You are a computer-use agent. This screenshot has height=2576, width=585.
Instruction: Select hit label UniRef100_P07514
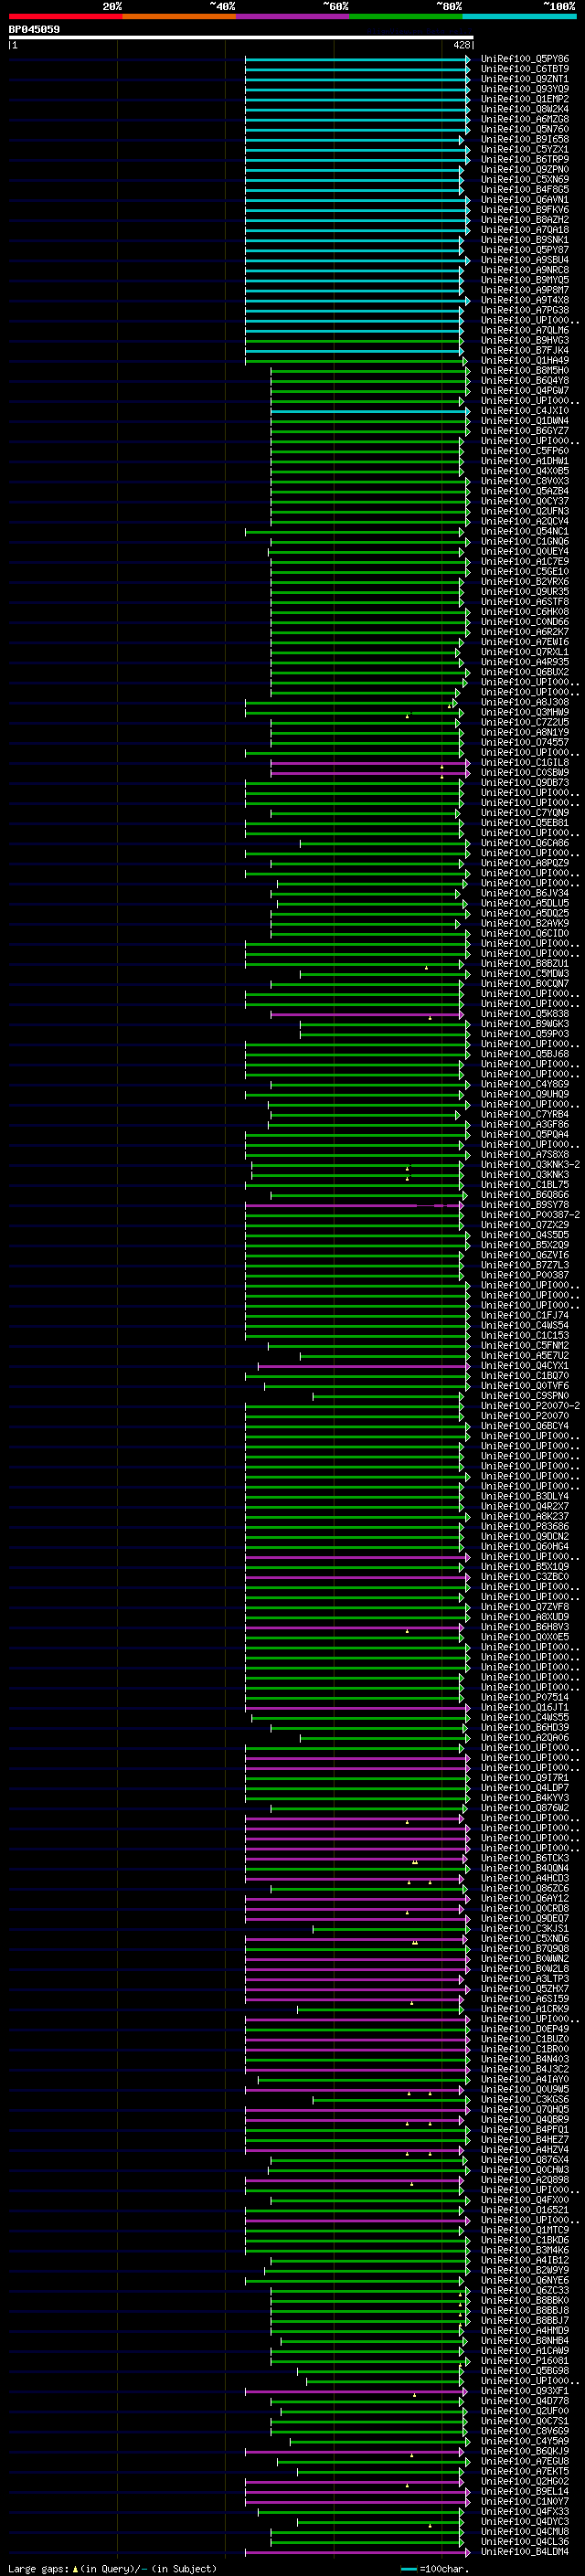point(525,1697)
